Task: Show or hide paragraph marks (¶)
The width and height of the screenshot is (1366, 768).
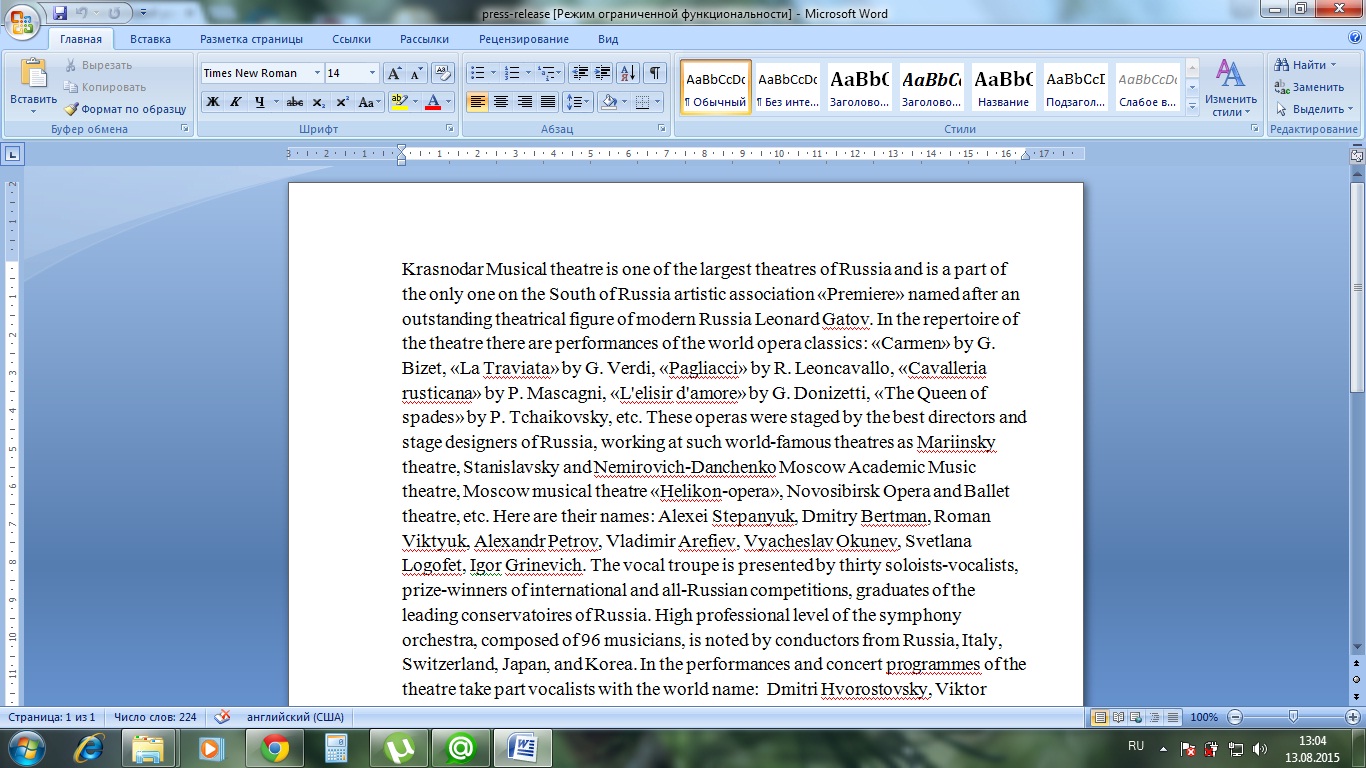Action: (655, 73)
